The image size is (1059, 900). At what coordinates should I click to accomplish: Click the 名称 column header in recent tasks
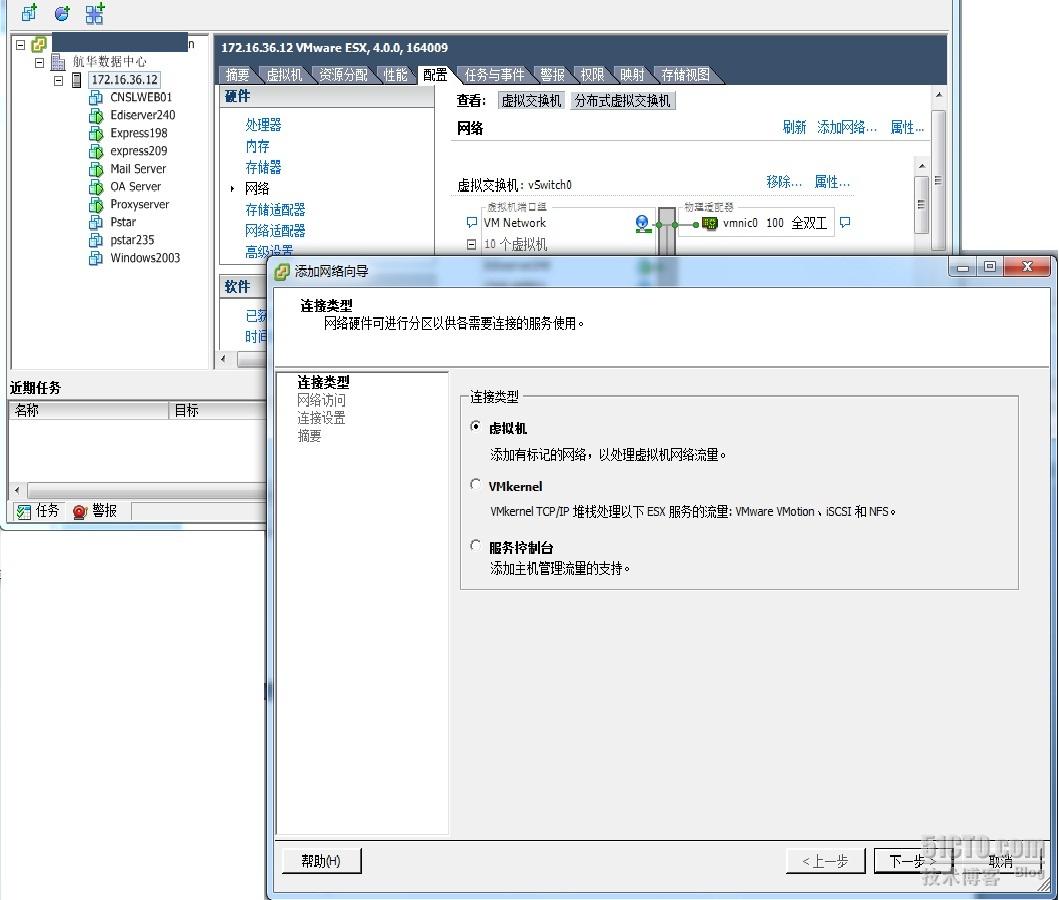pos(88,411)
